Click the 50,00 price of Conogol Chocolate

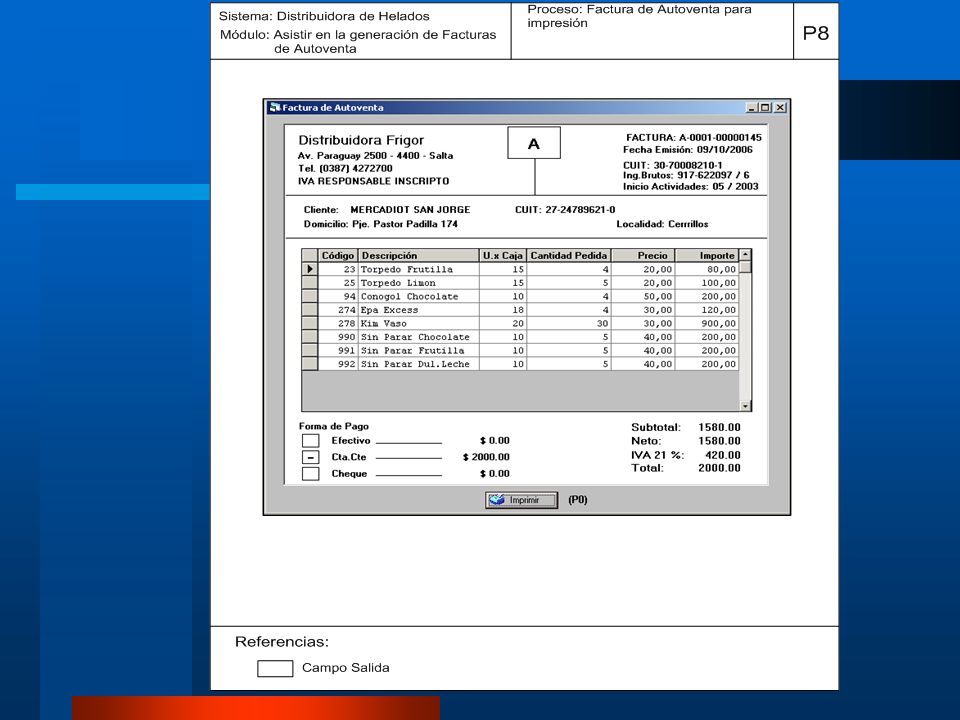pos(643,296)
